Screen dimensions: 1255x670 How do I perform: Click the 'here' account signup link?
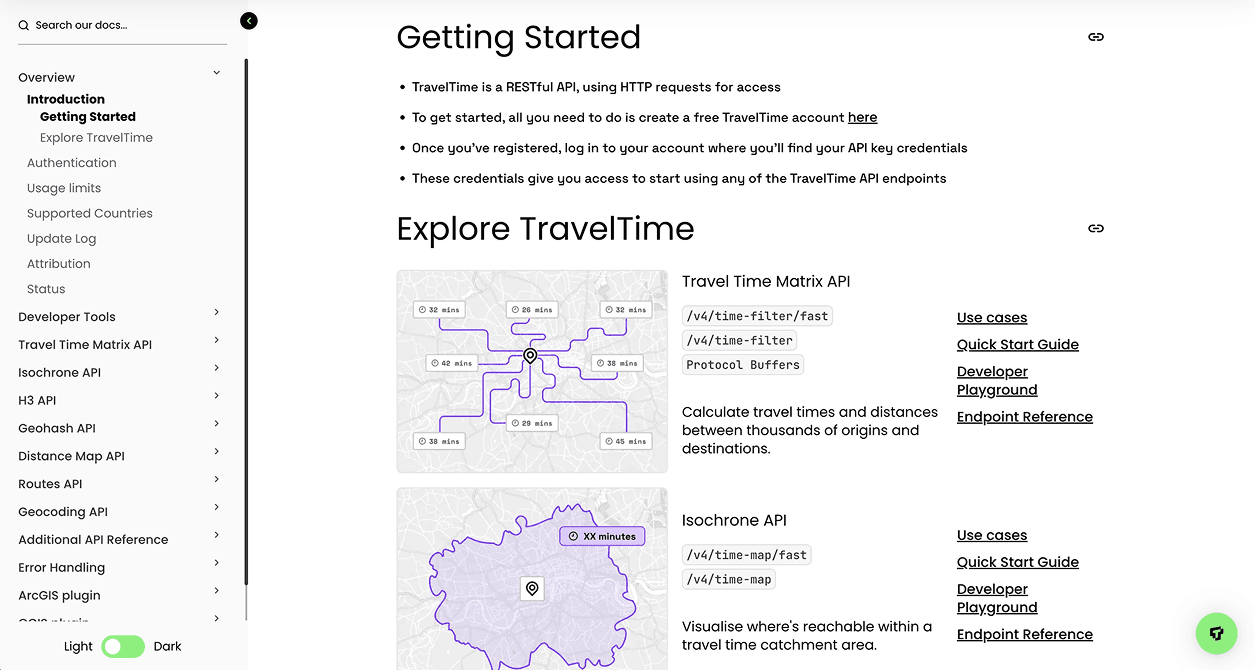[x=862, y=117]
